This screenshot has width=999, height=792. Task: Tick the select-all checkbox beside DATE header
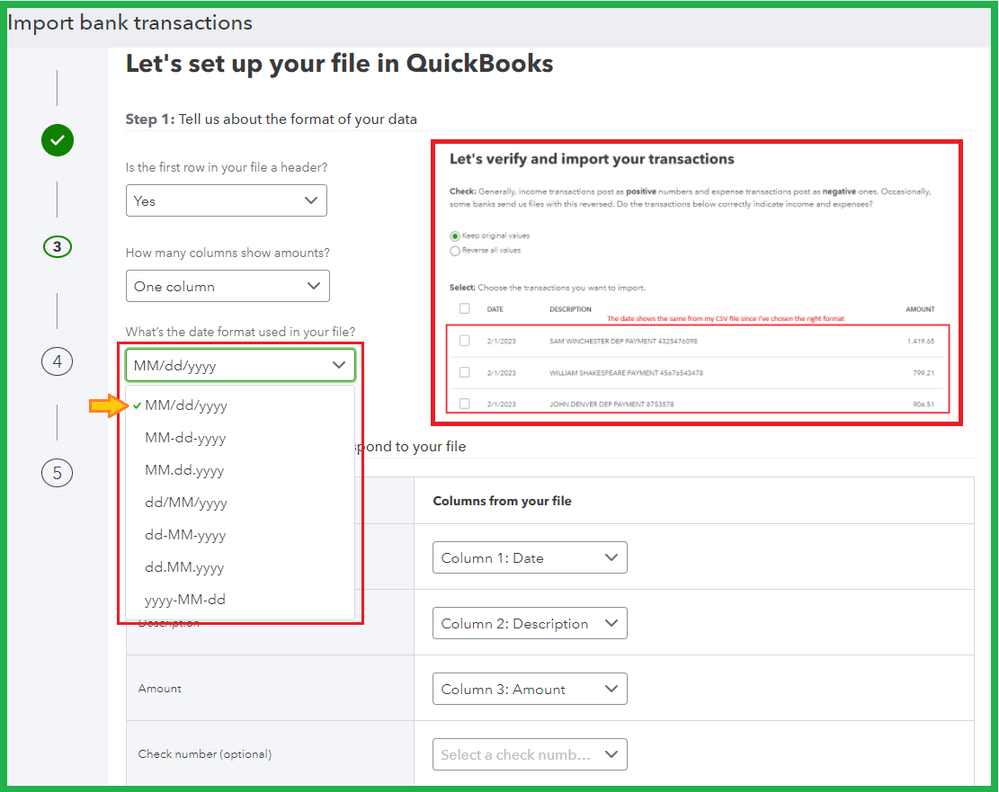tap(464, 308)
